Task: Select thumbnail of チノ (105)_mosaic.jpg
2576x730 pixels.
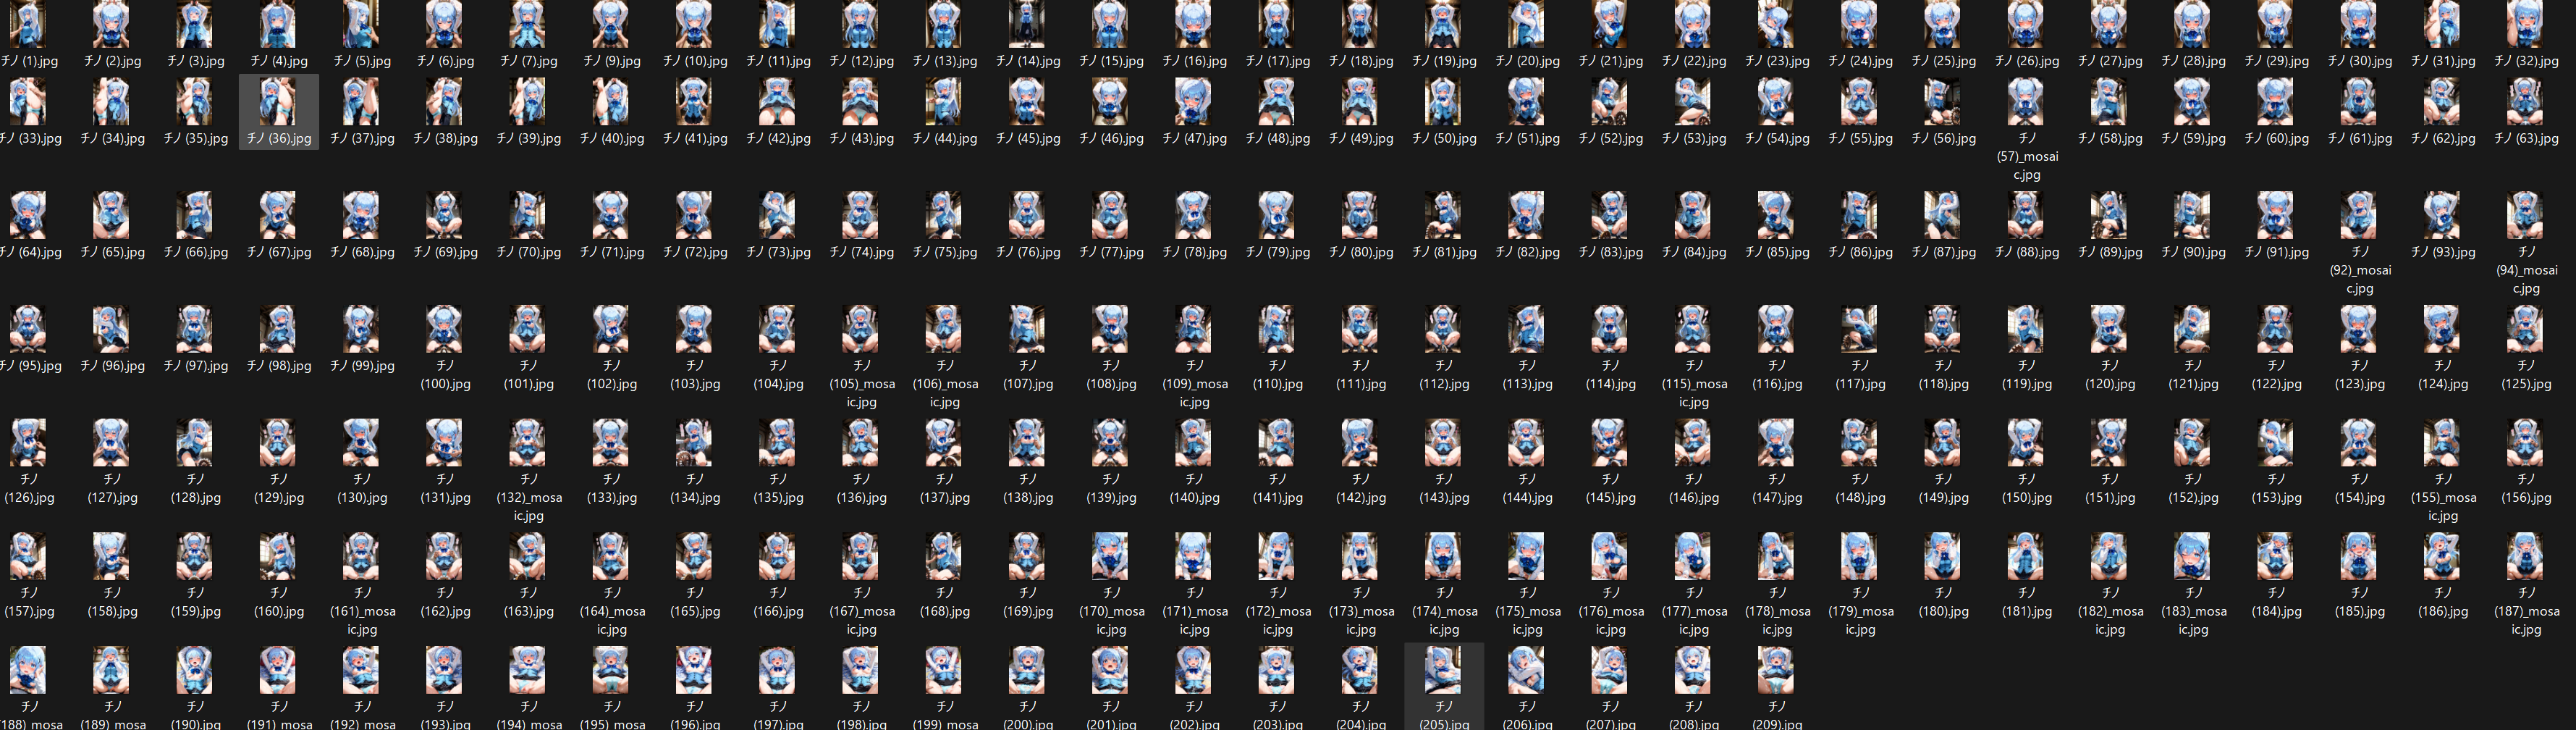Action: (861, 329)
